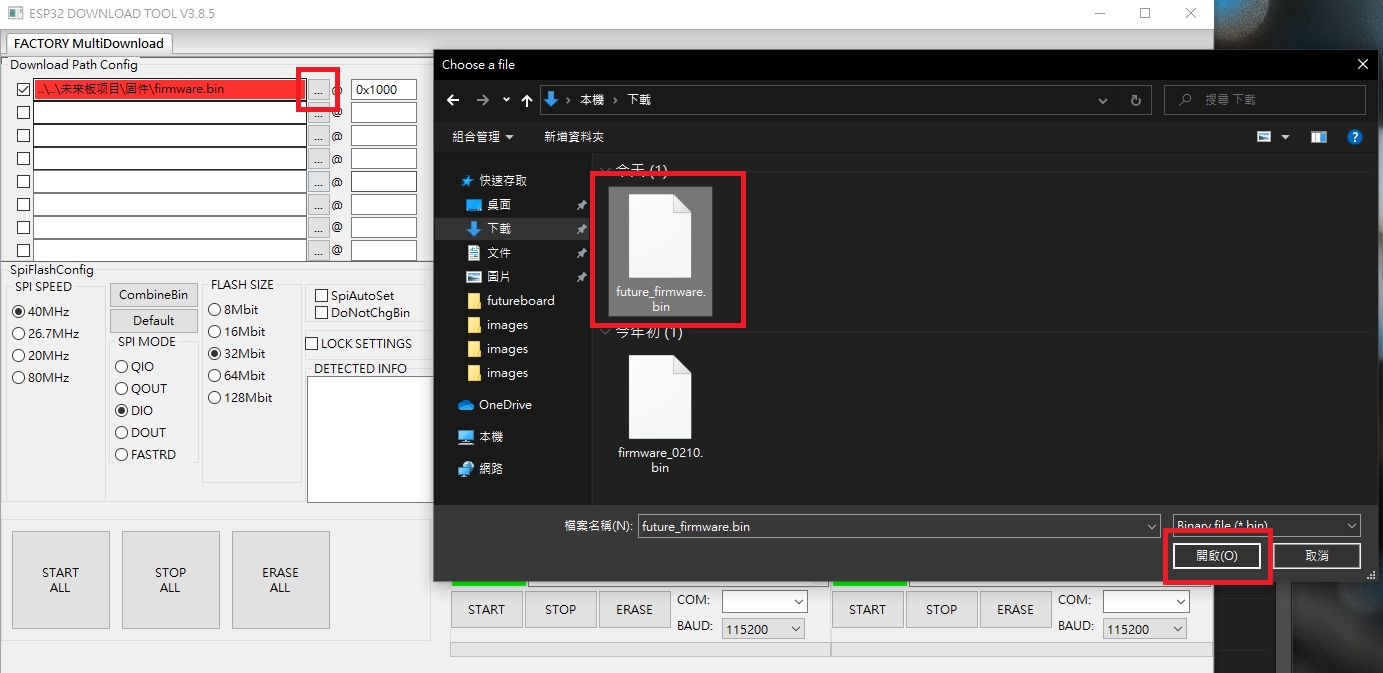Click the 新增資料夾 new folder item
Screen dimensions: 1383x673
(573, 137)
